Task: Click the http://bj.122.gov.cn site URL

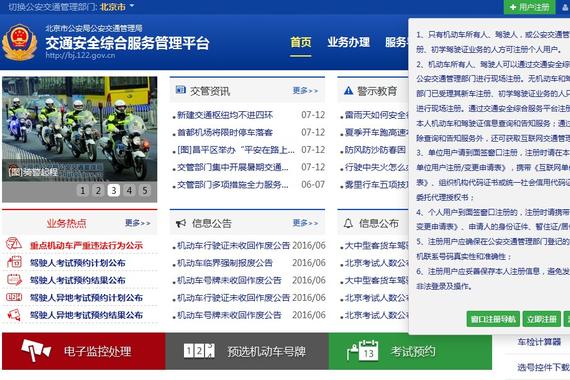Action: [80, 55]
